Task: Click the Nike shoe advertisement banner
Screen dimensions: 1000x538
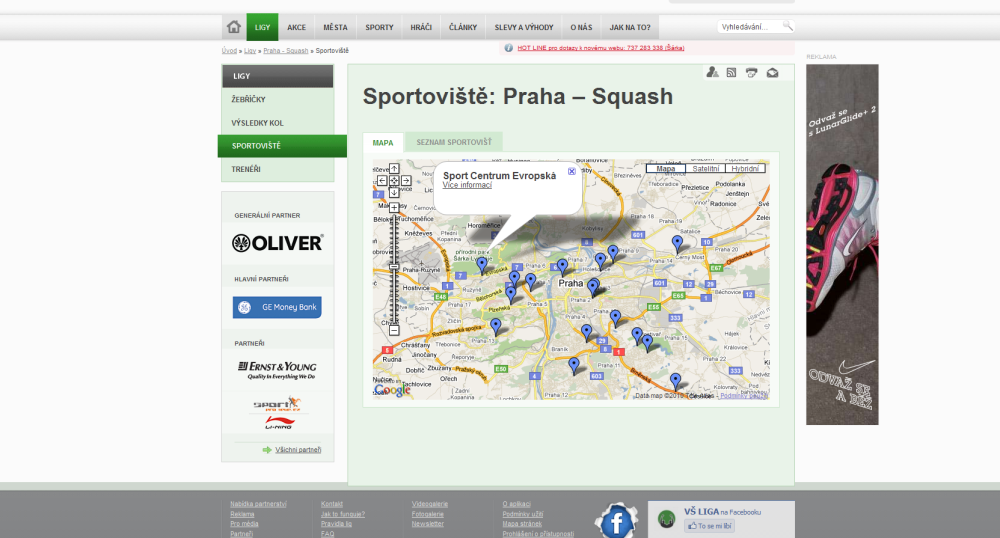Action: click(x=842, y=244)
